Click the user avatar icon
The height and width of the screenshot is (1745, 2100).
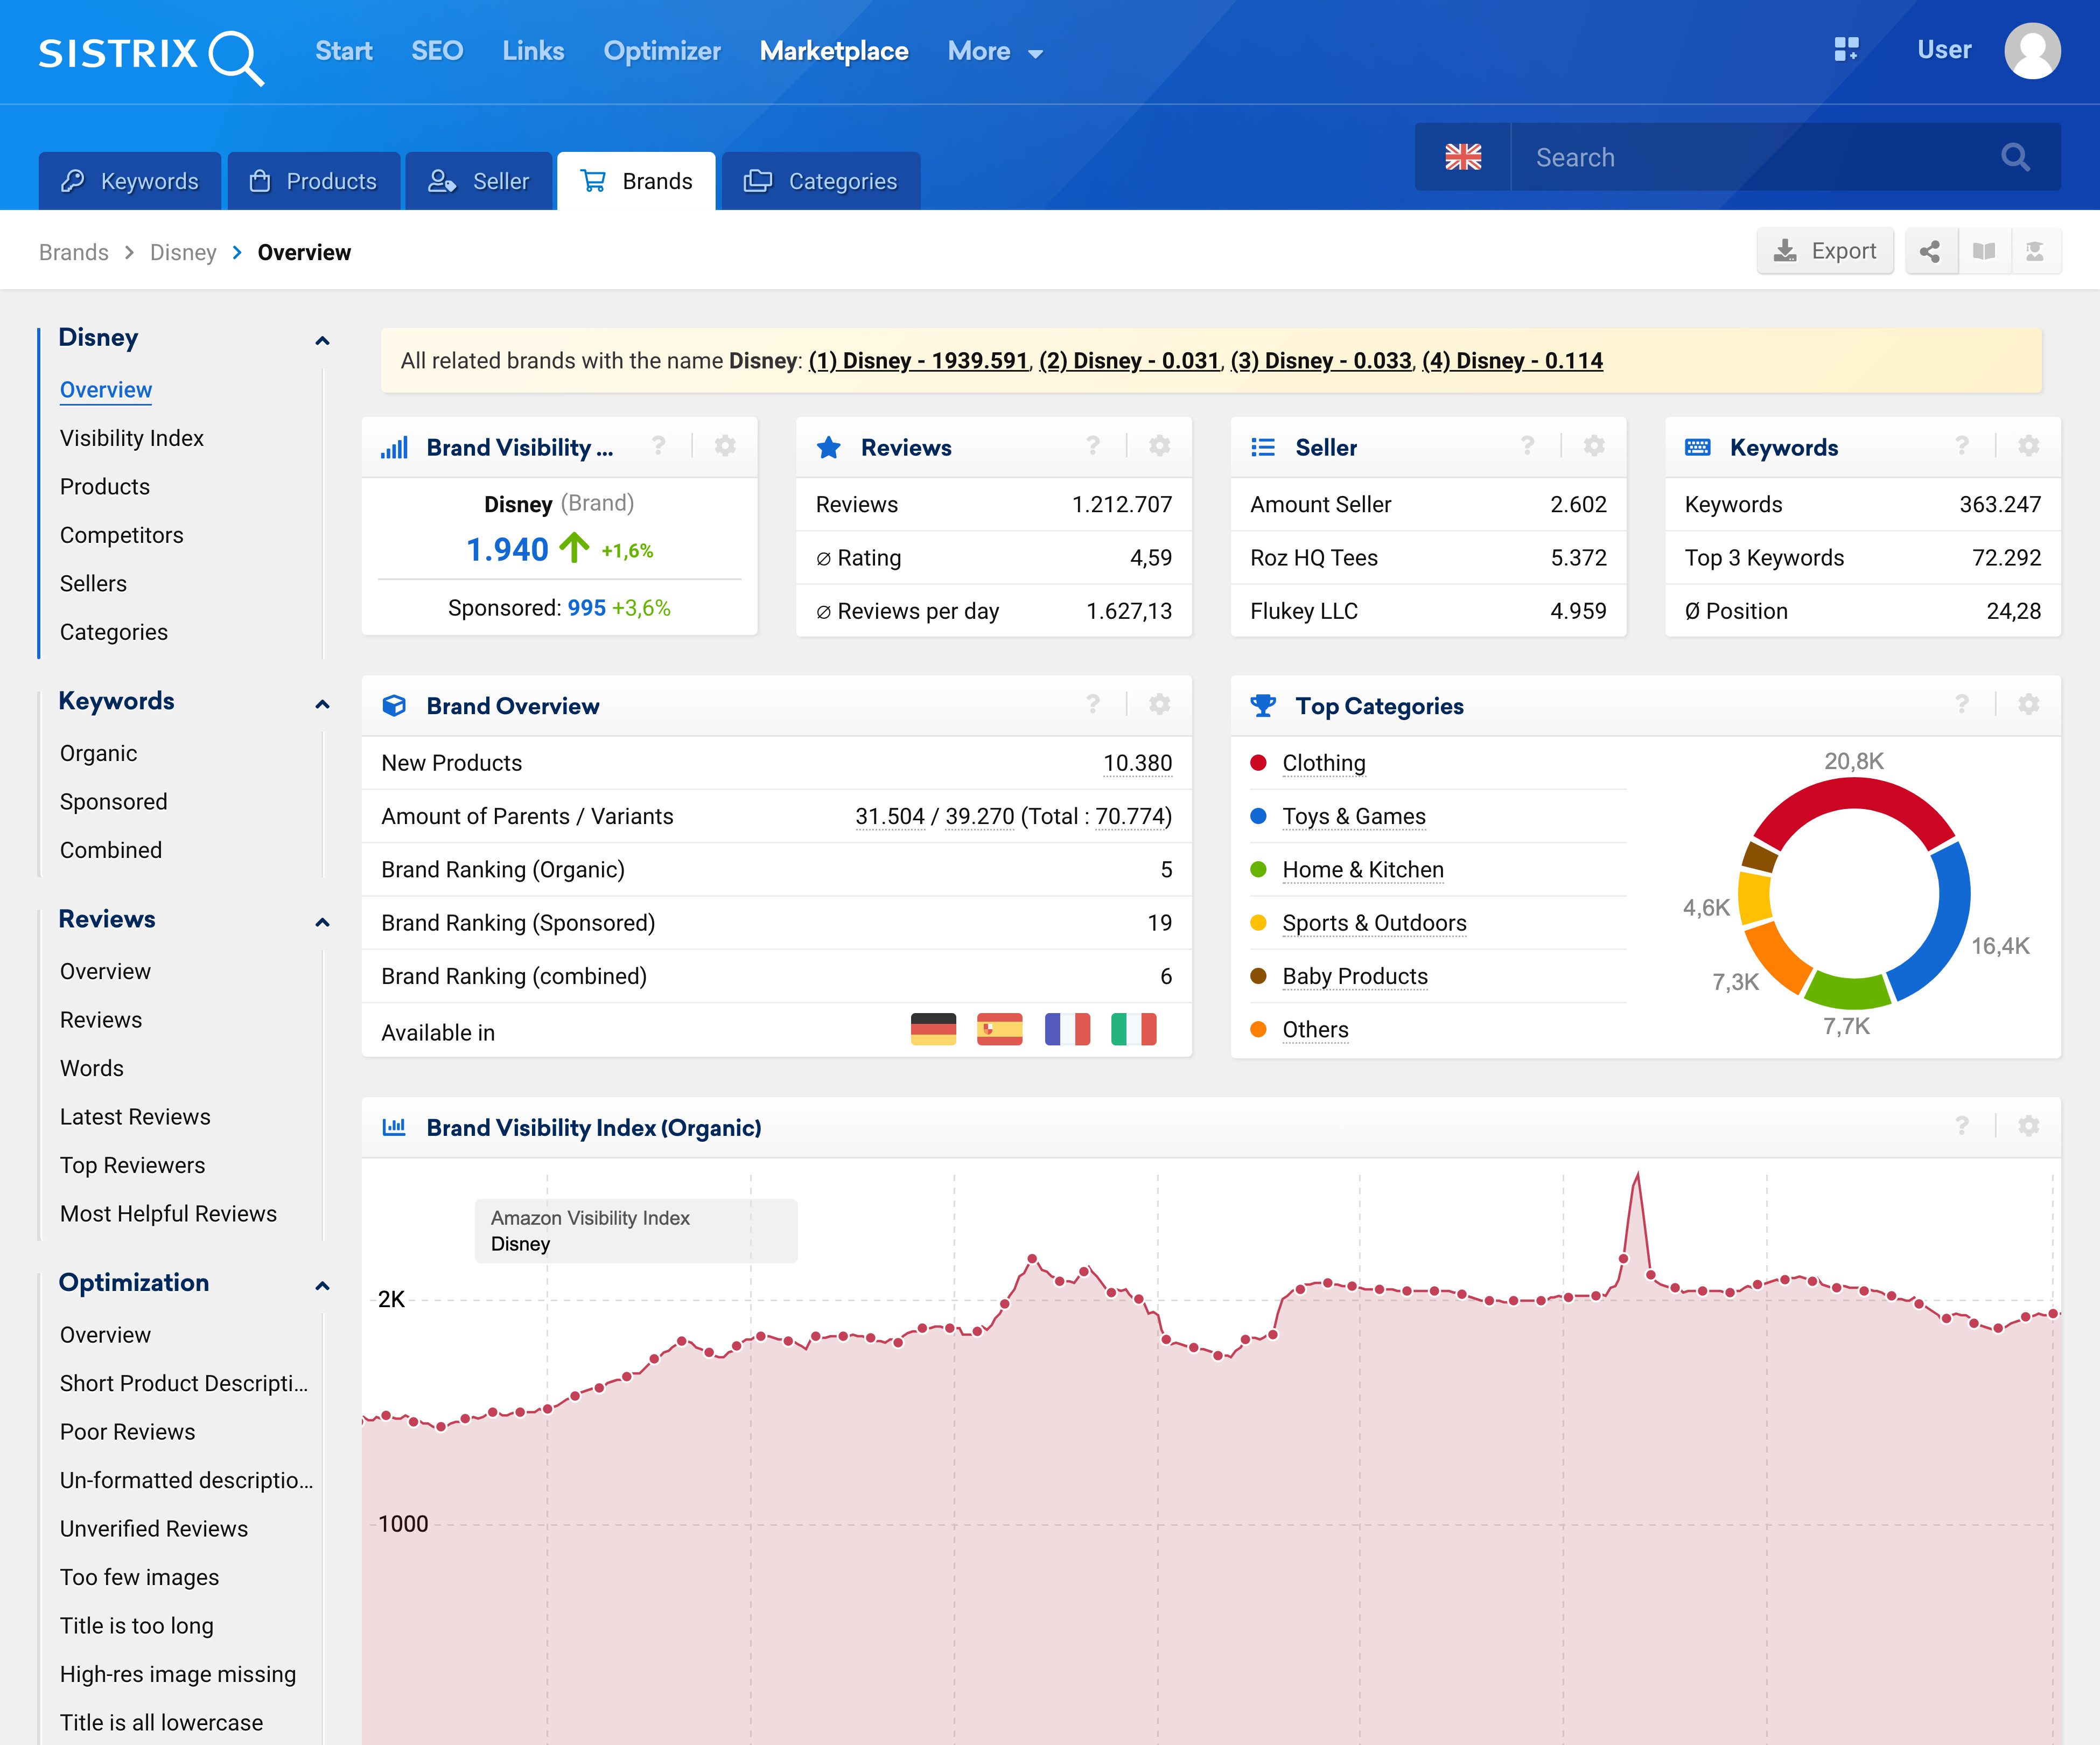[x=2032, y=50]
